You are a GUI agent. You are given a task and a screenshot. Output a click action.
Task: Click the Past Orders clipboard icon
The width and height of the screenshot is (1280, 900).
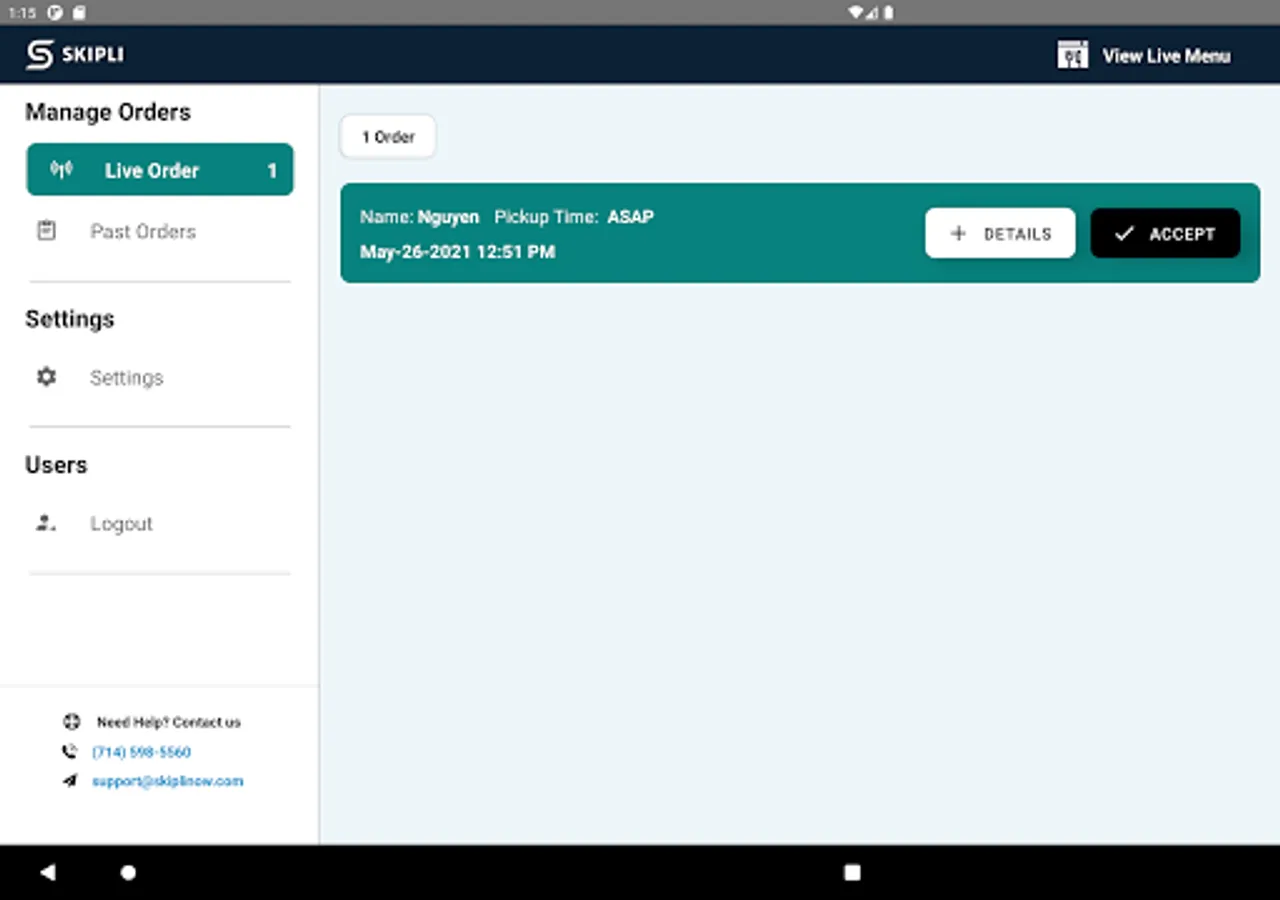coord(46,231)
